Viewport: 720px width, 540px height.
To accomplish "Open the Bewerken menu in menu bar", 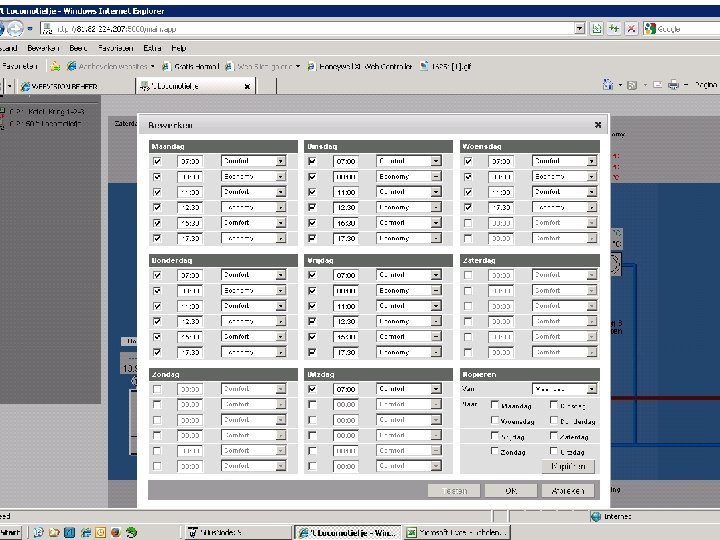I will [x=43, y=48].
